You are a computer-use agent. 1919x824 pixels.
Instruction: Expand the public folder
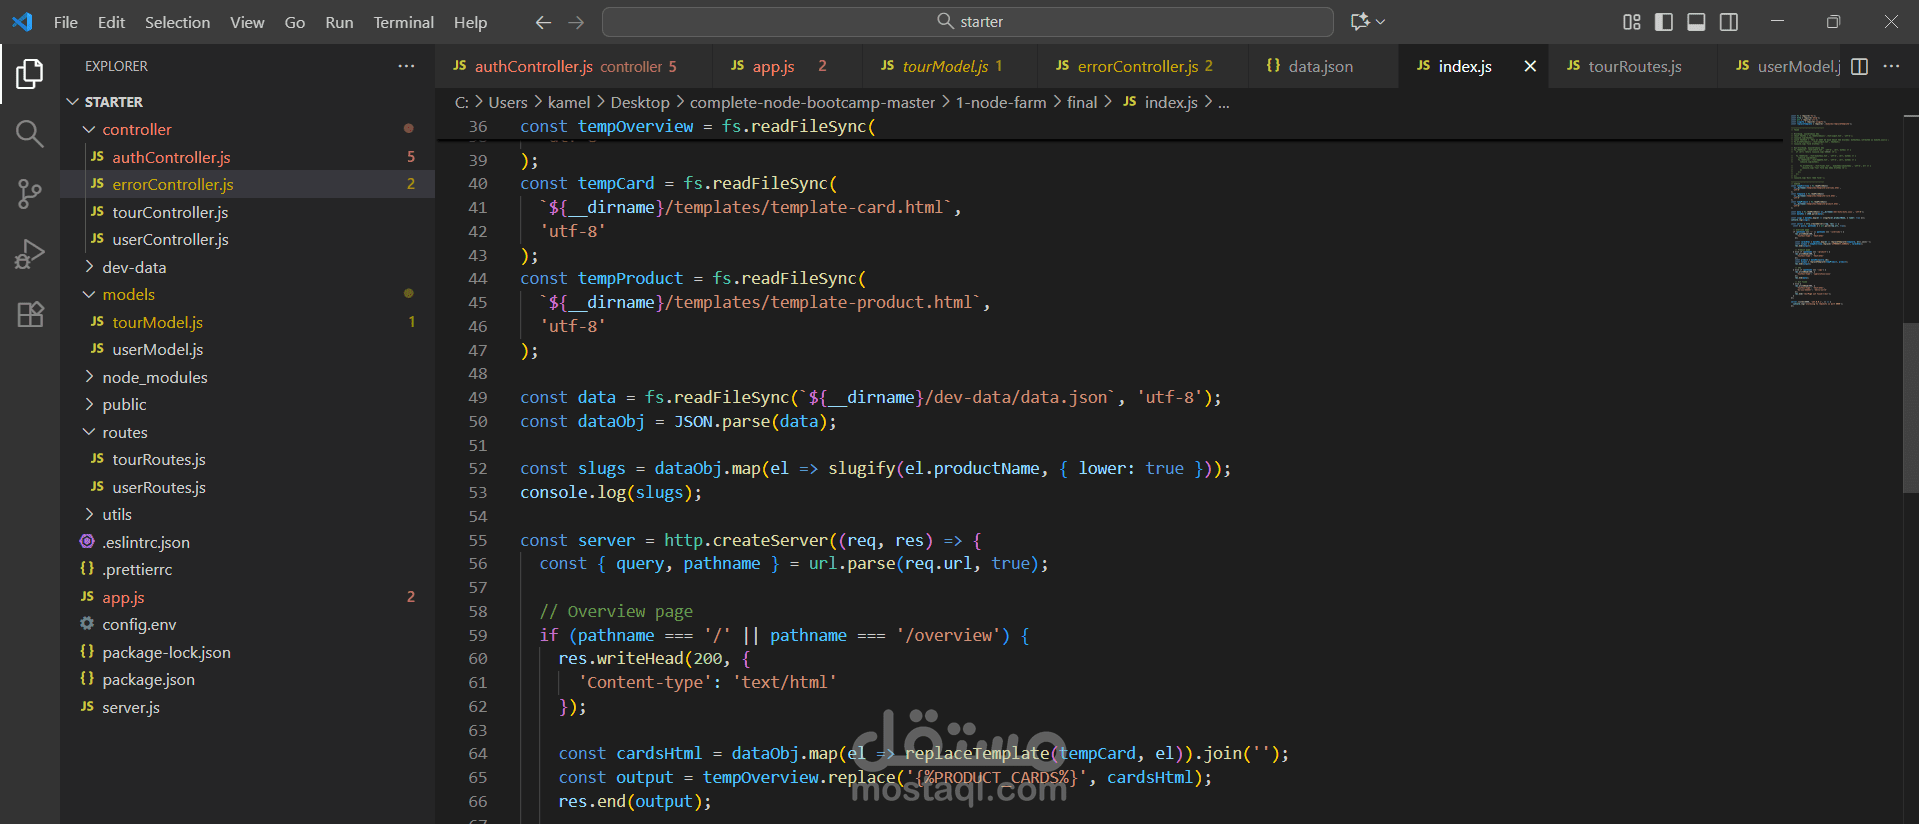(x=89, y=404)
